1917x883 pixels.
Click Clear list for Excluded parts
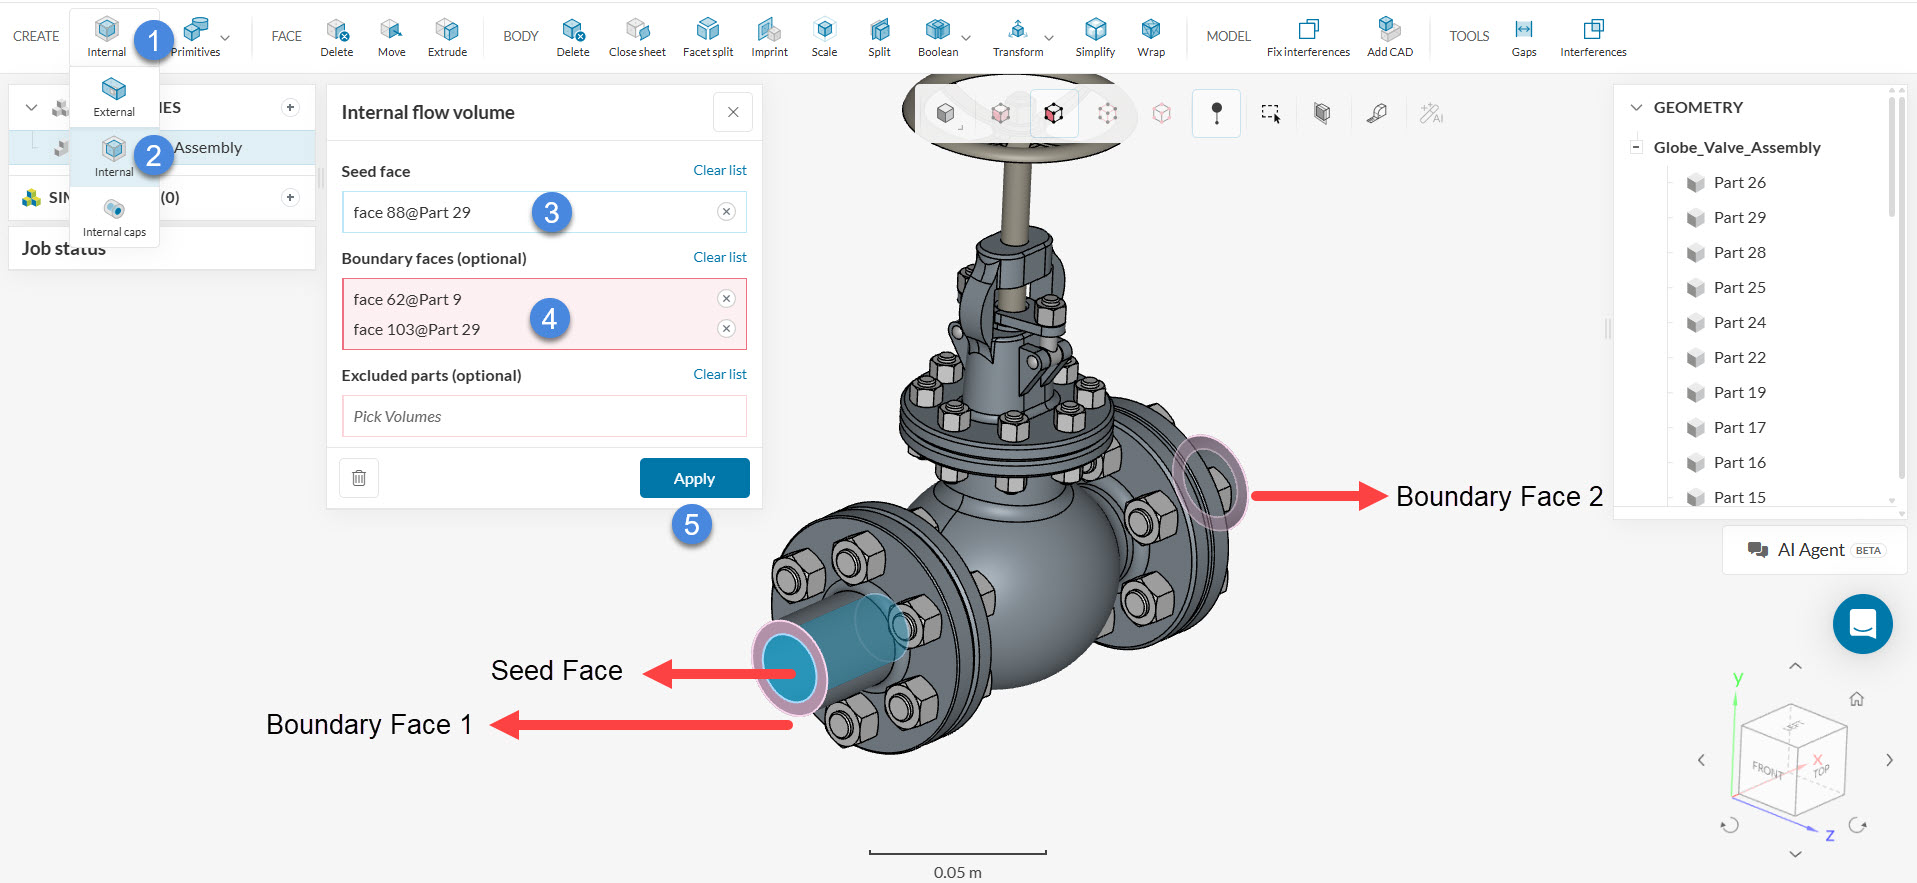pos(719,374)
